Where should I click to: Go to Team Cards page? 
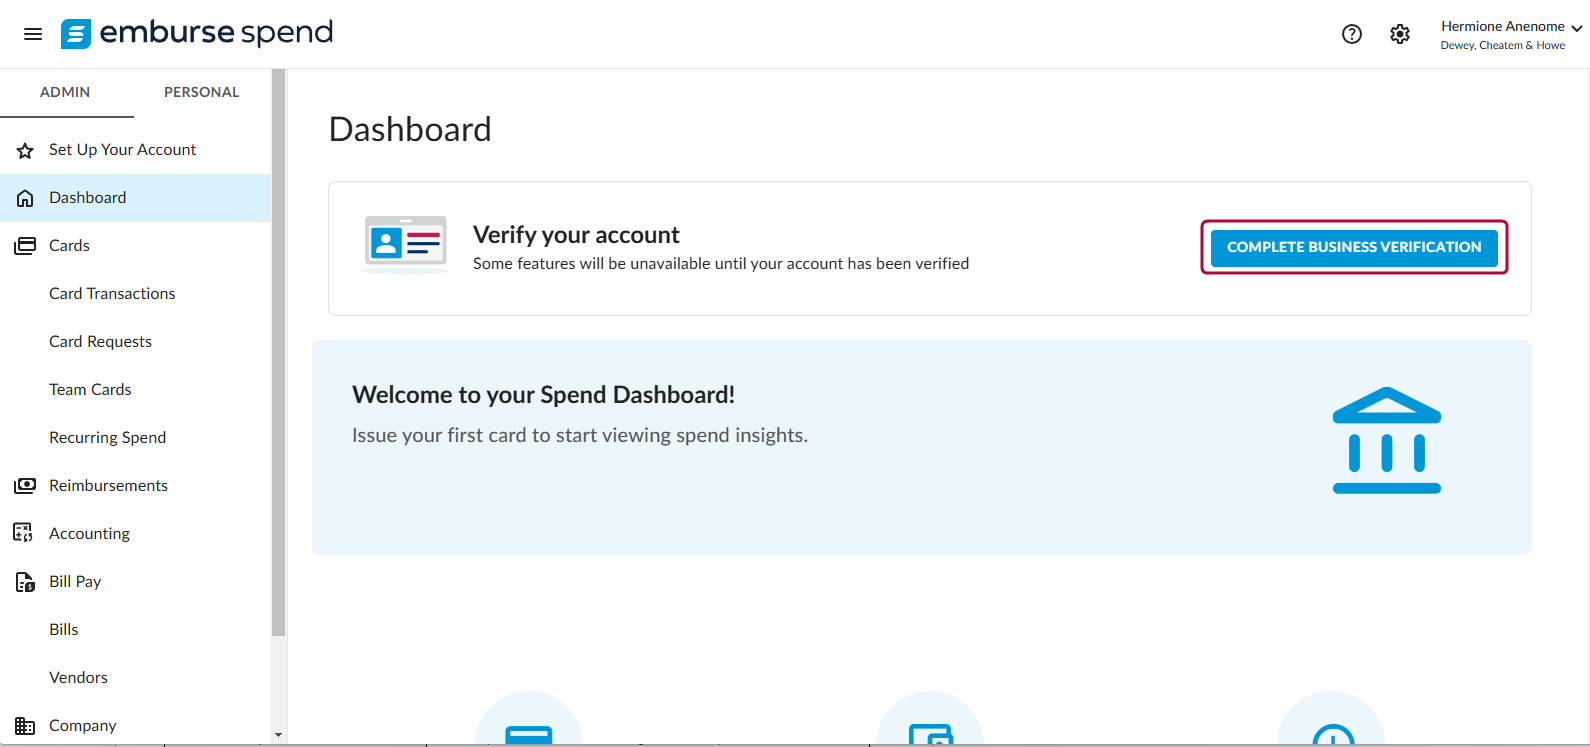(90, 390)
